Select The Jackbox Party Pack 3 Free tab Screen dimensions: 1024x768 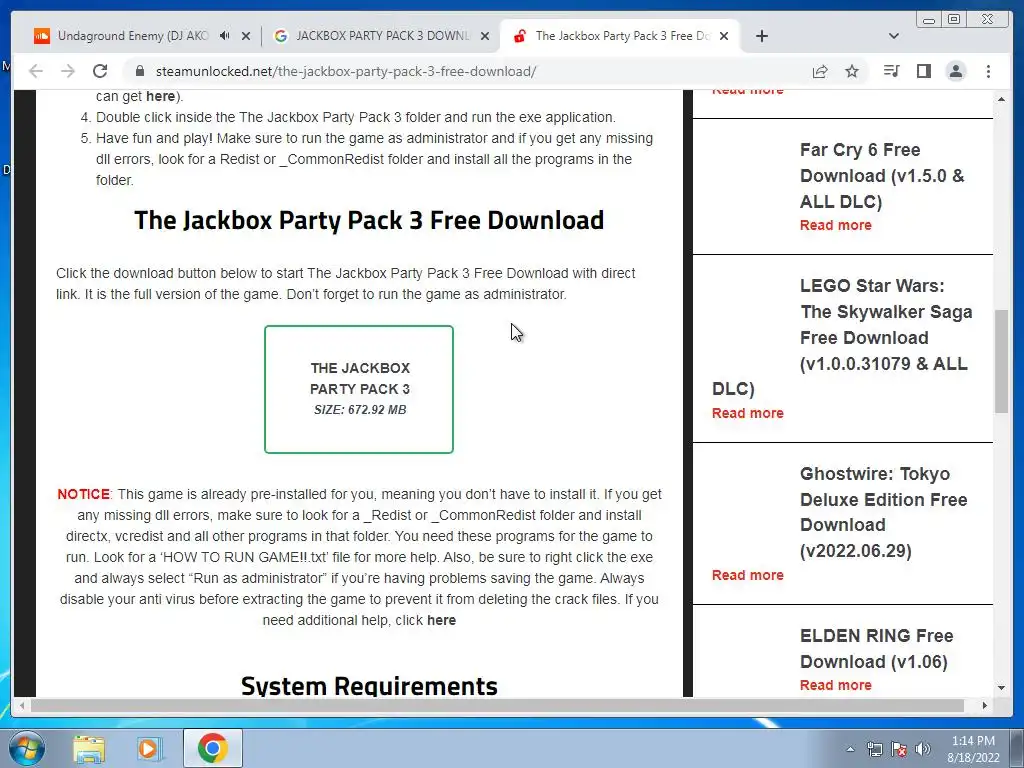pyautogui.click(x=620, y=36)
